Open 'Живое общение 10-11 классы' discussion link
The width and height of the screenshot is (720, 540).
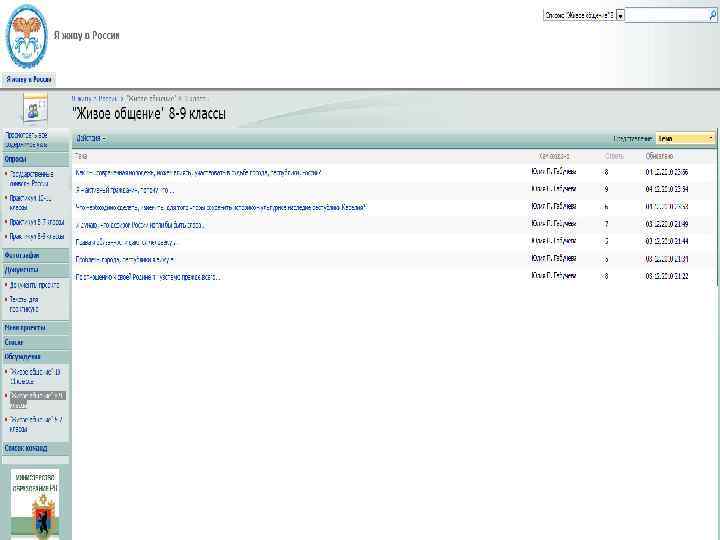(x=35, y=377)
